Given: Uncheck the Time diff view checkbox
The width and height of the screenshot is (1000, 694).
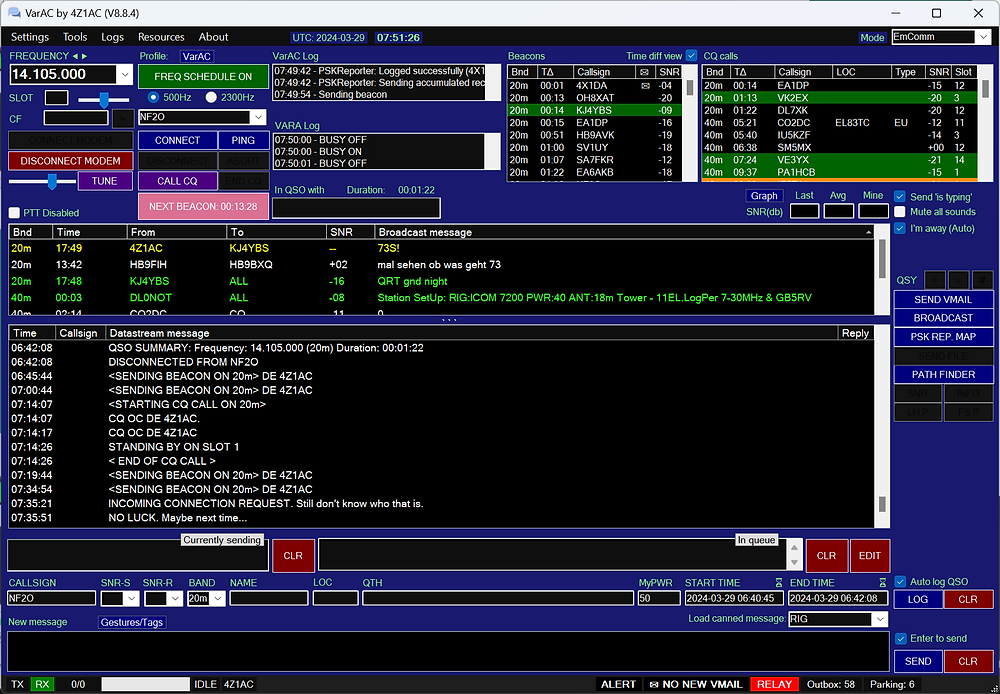Looking at the screenshot, I should click(x=691, y=56).
